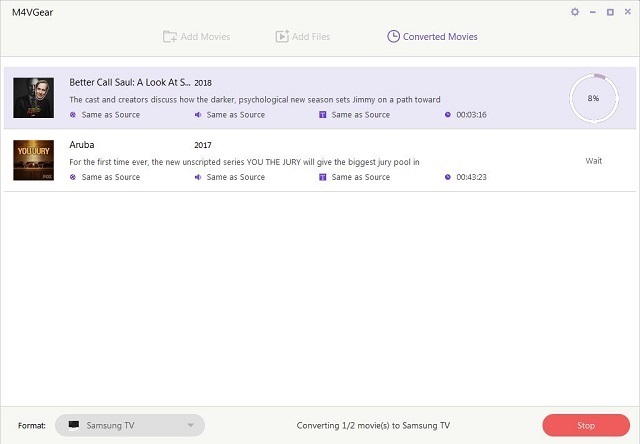
Task: Click the audio 'Same as Source' for Better Call Saul
Action: (x=236, y=115)
